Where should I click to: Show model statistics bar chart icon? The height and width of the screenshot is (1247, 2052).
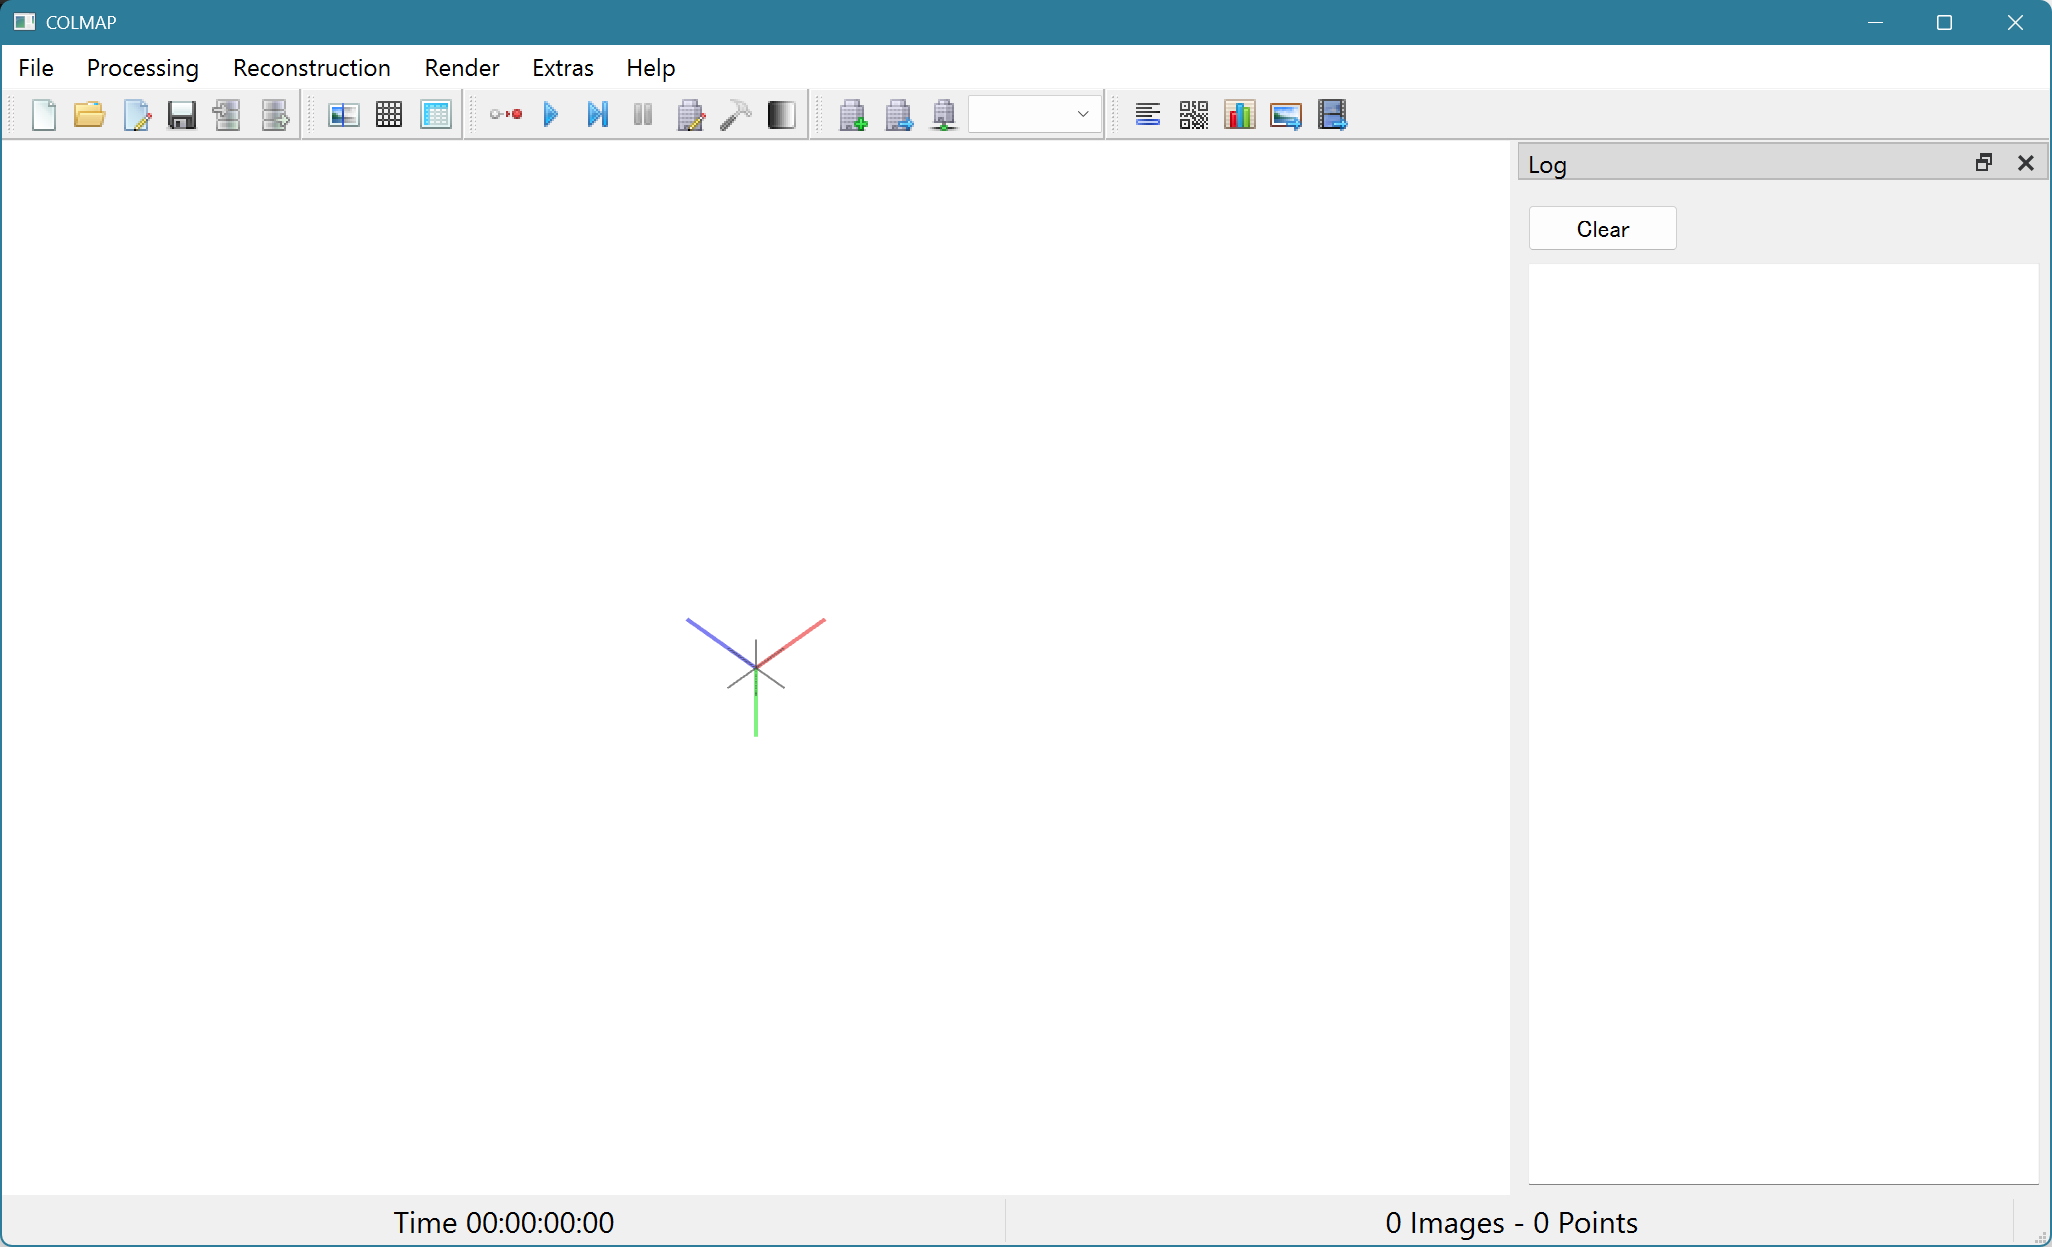[1239, 115]
